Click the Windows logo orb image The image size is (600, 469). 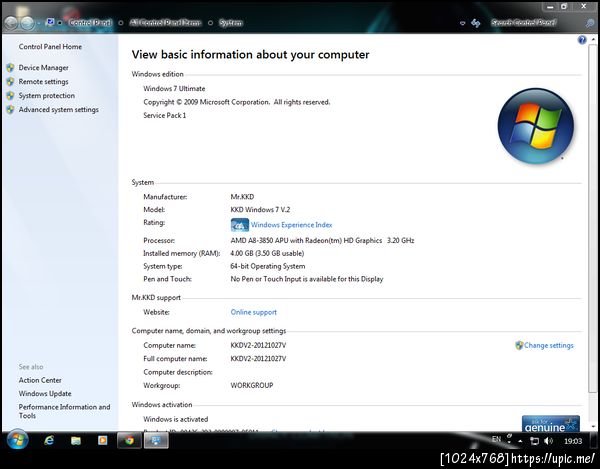coord(536,126)
